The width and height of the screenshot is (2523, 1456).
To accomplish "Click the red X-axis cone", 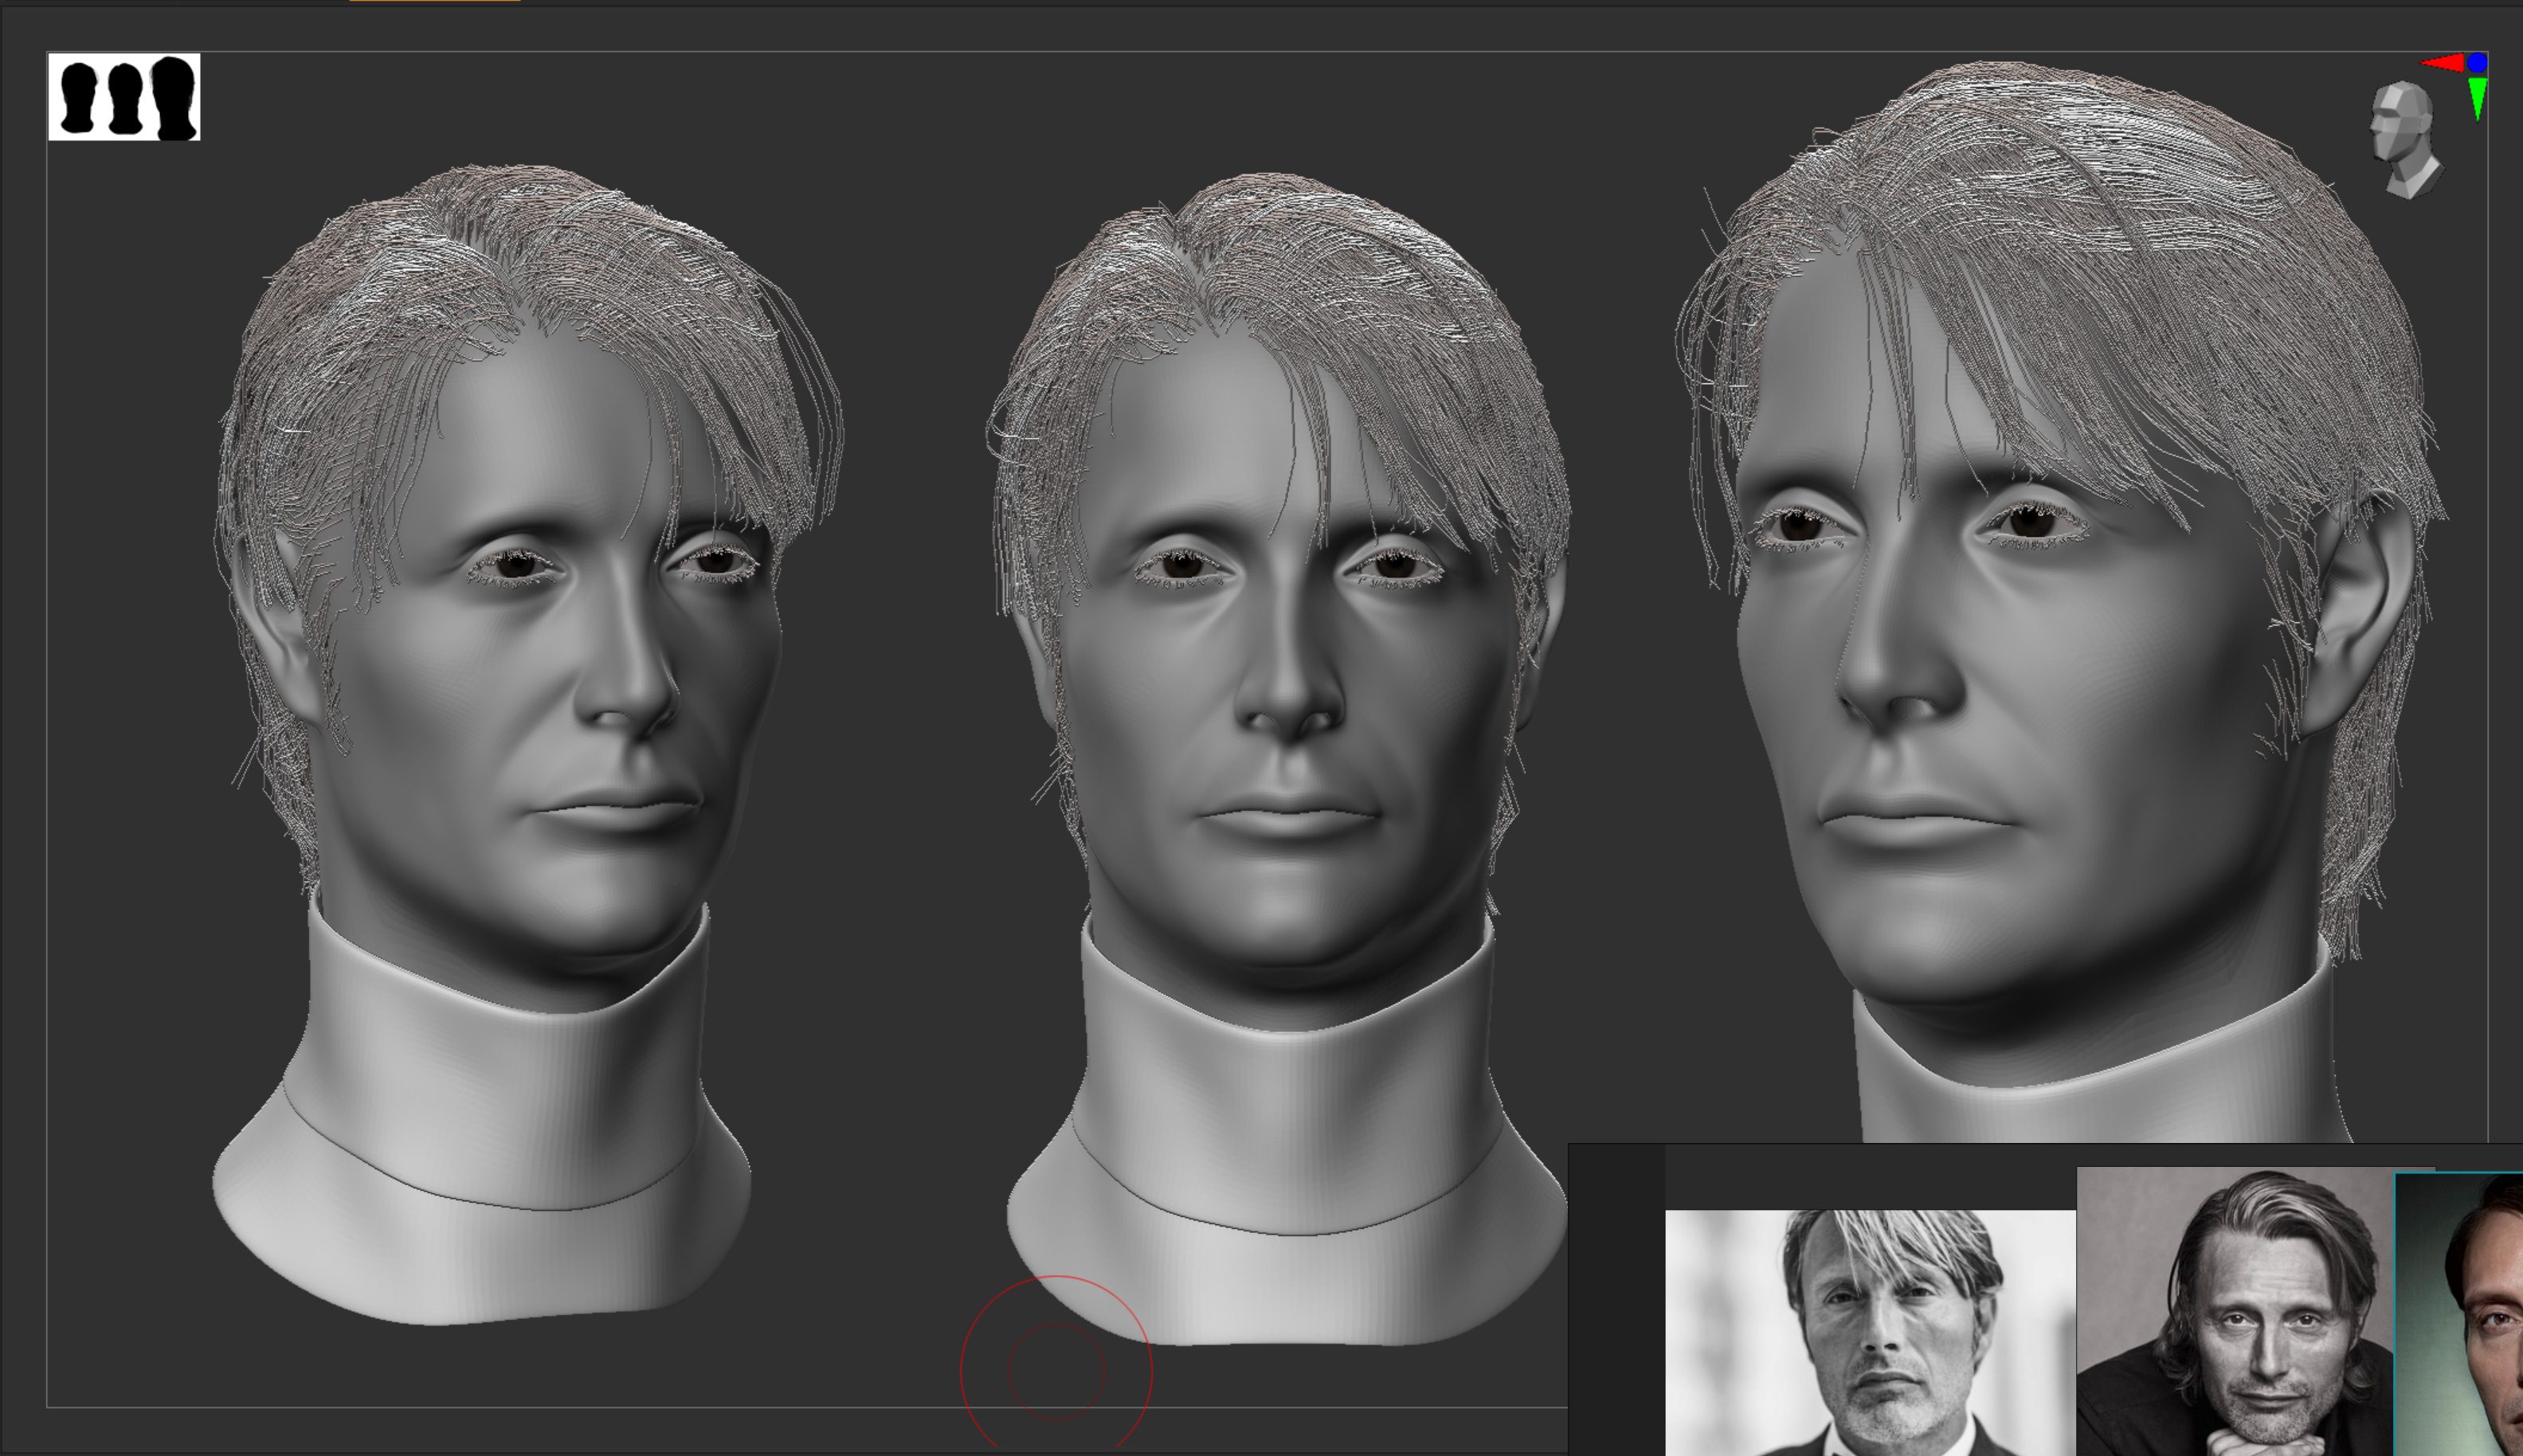I will coord(2442,64).
